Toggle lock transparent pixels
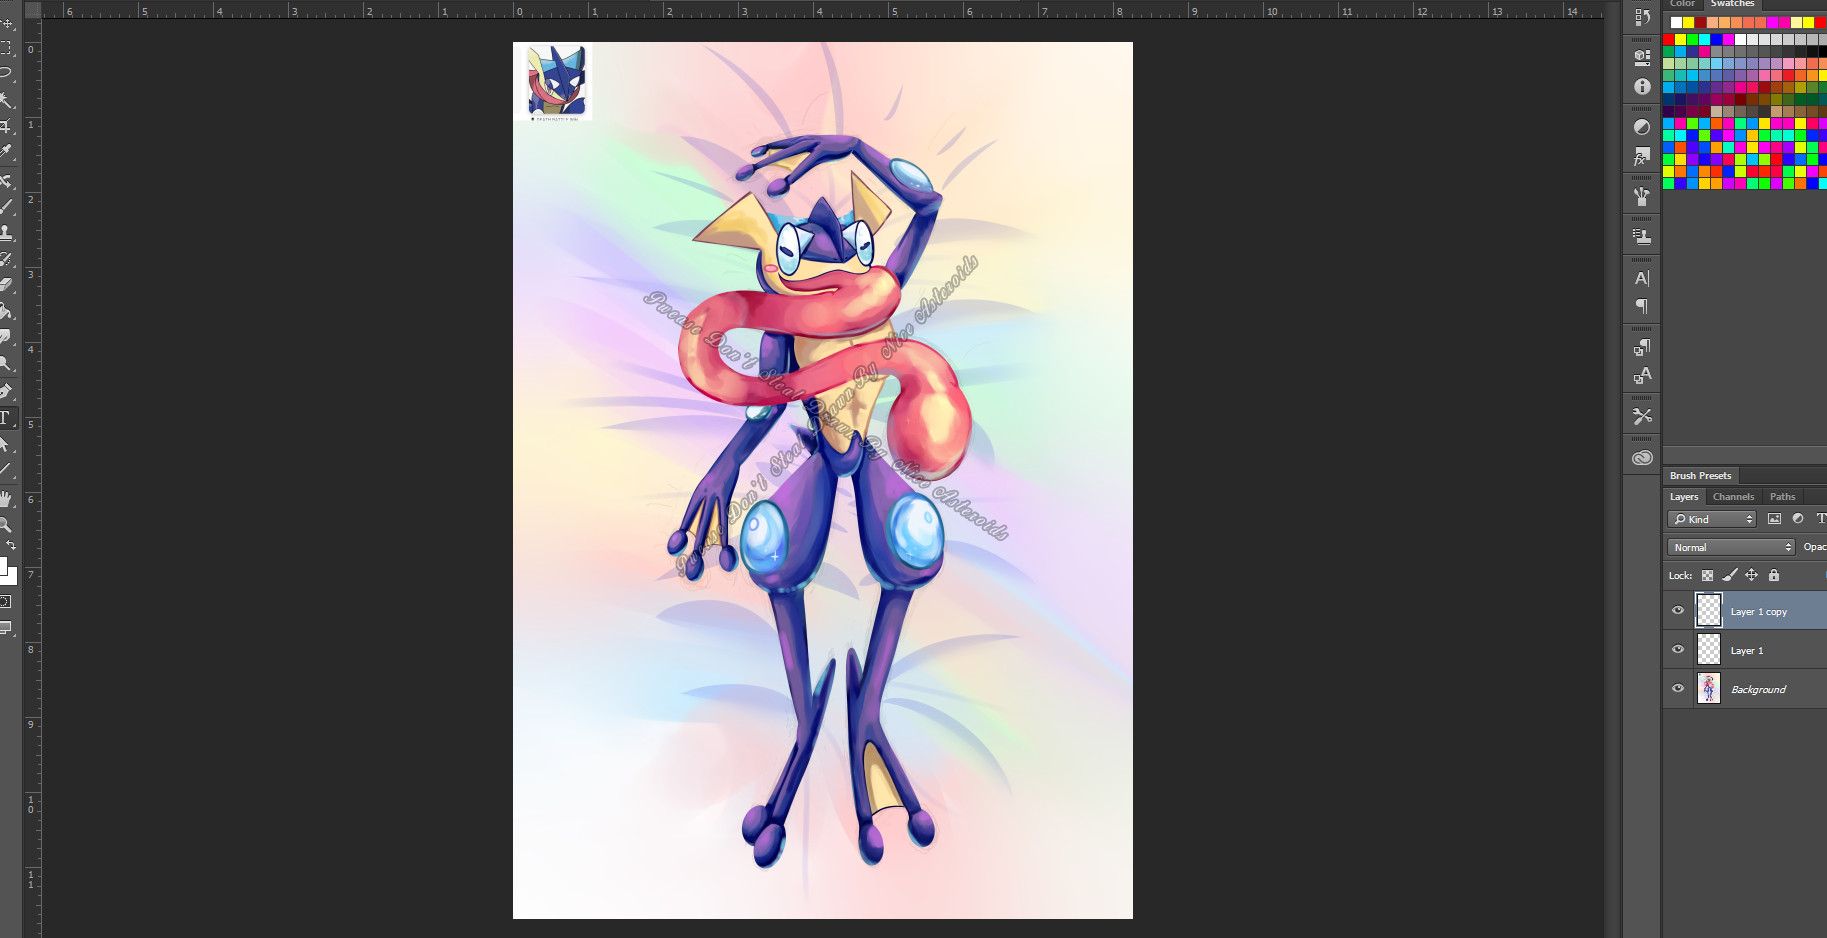 point(1707,575)
